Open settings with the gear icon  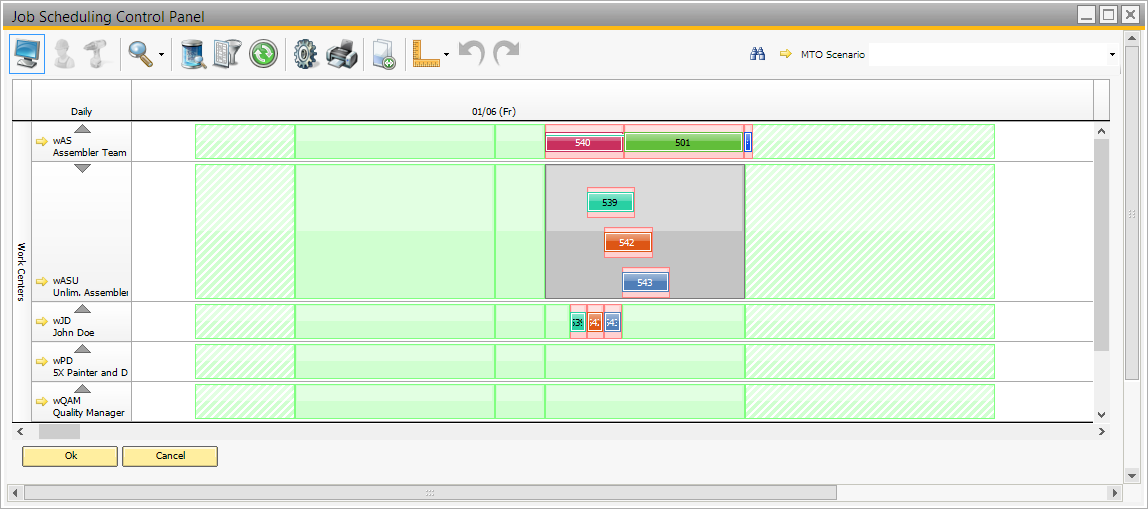(306, 54)
